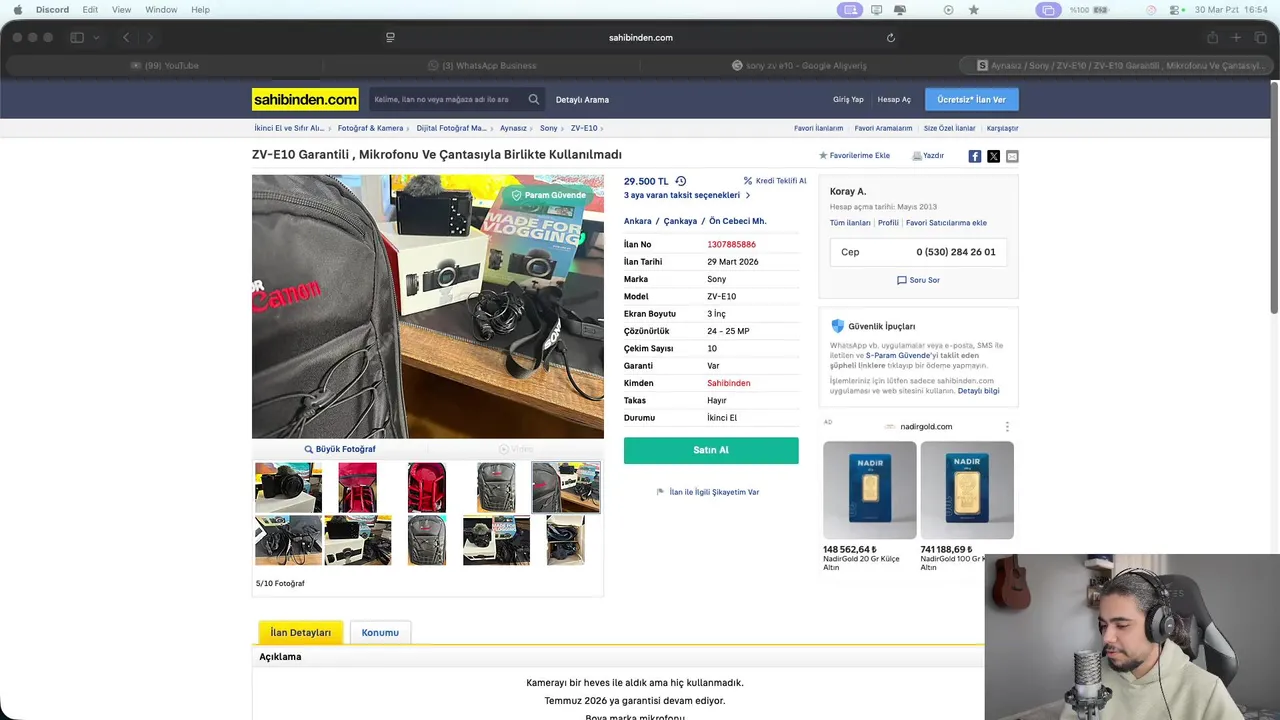Click the macOS menu bar star icon
The image size is (1280, 720).
pyautogui.click(x=974, y=9)
